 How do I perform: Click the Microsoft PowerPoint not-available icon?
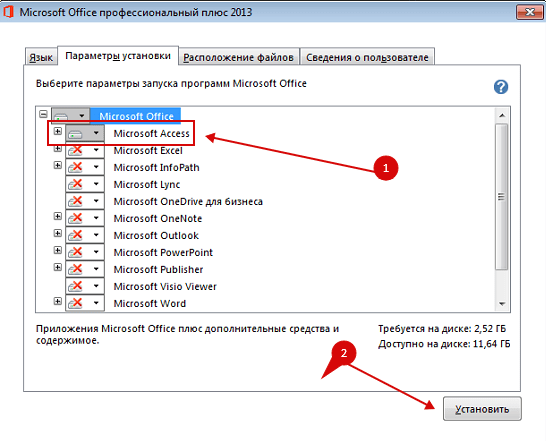[x=76, y=253]
